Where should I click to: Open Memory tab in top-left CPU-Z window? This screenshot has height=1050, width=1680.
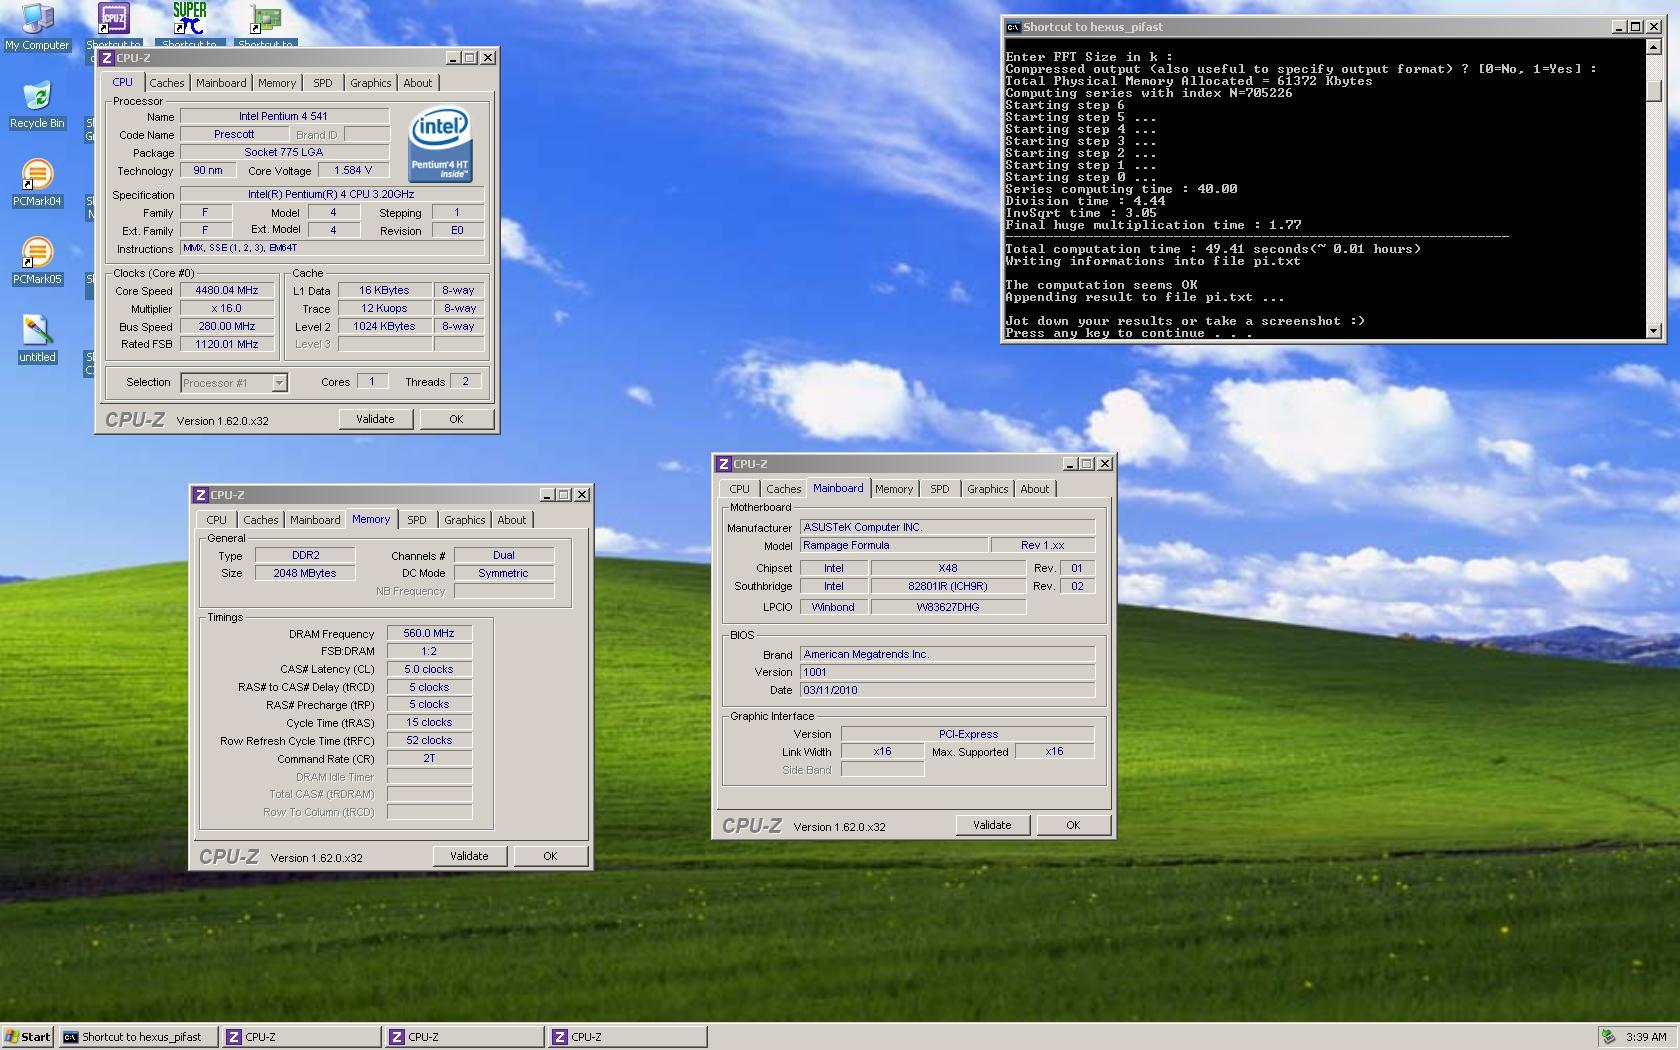click(x=277, y=83)
